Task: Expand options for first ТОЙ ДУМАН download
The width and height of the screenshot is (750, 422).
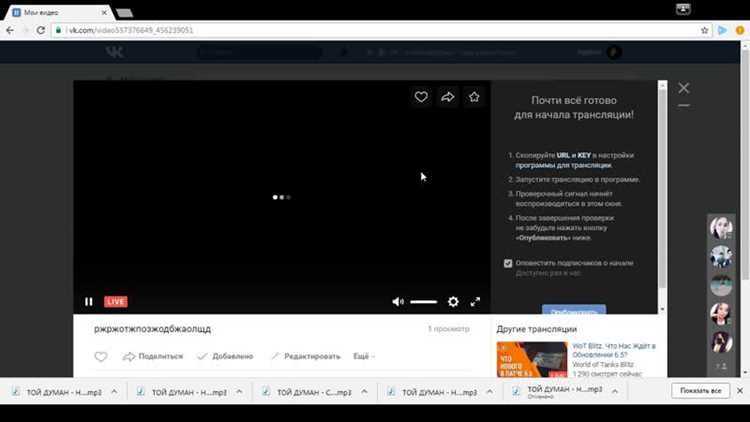Action: pyautogui.click(x=114, y=391)
